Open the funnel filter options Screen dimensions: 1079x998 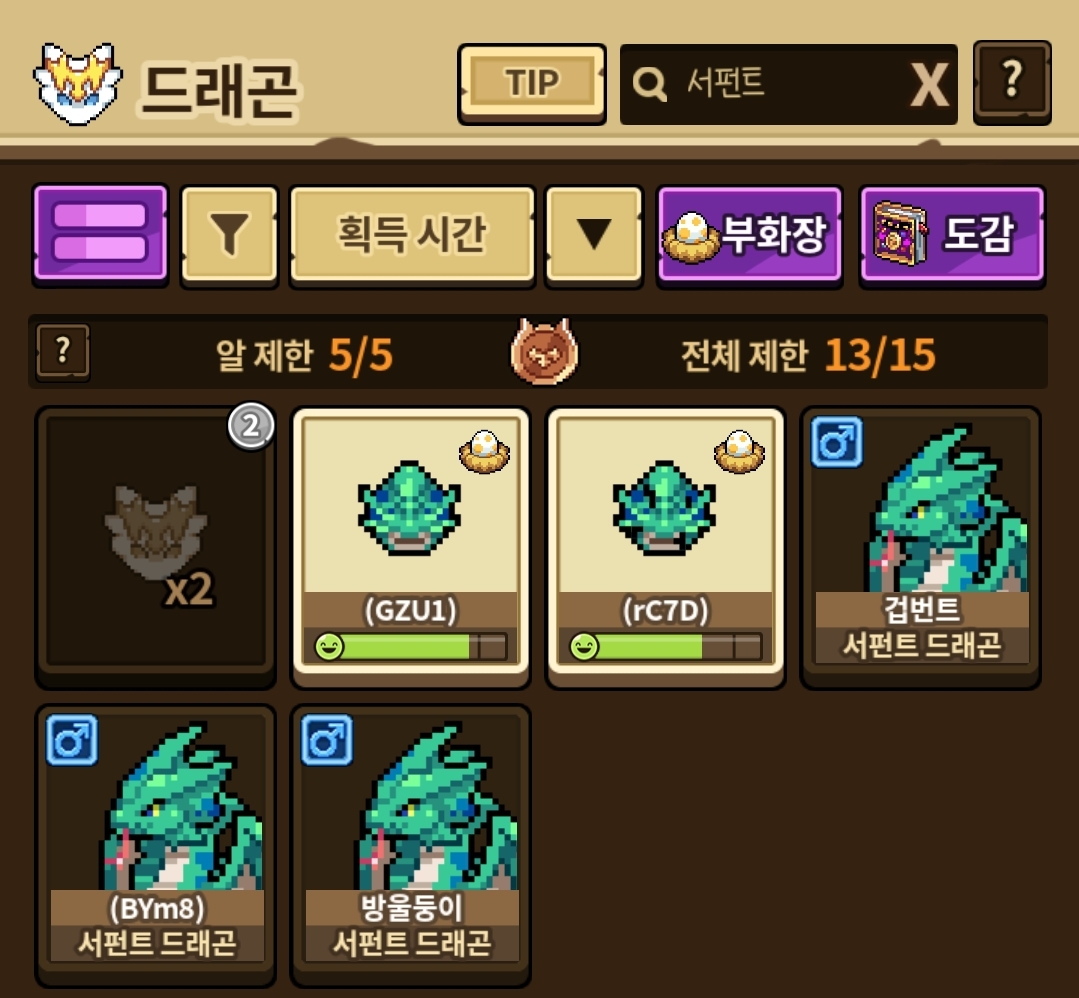click(229, 234)
